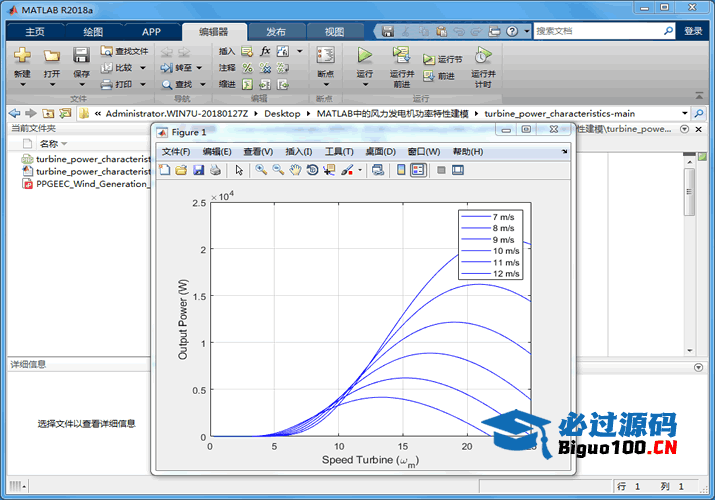
Task: Click the address bar search magnifier
Action: click(x=699, y=113)
